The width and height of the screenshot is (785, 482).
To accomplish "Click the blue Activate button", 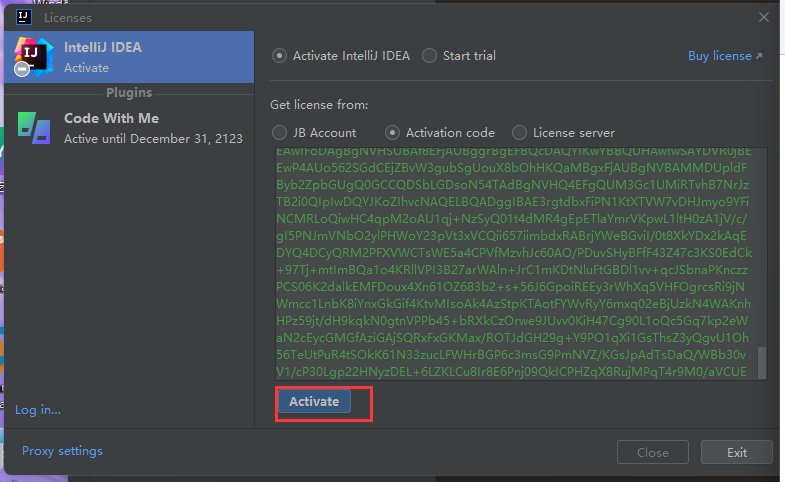I will [314, 401].
